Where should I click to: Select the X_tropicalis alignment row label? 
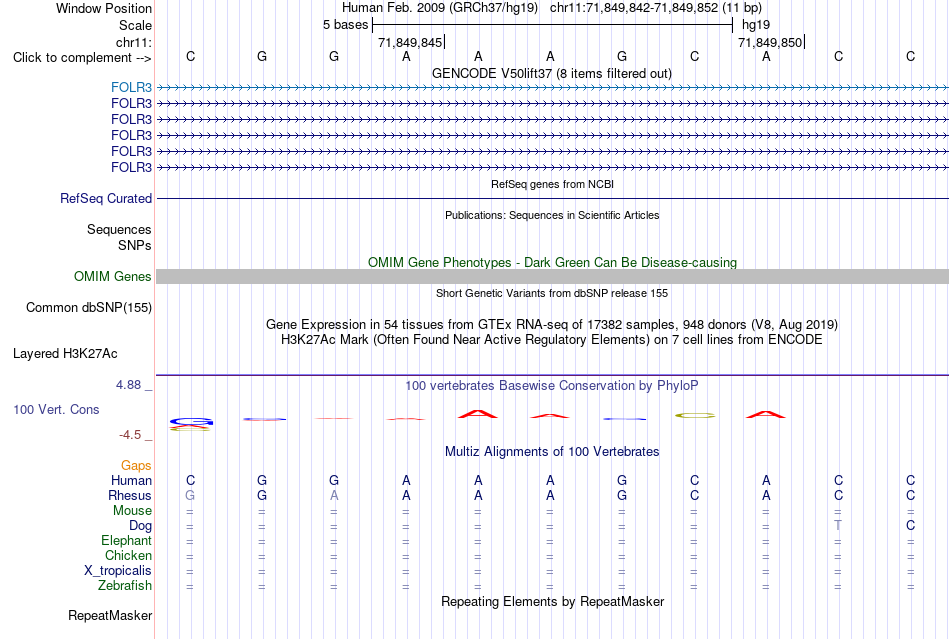click(x=118, y=571)
